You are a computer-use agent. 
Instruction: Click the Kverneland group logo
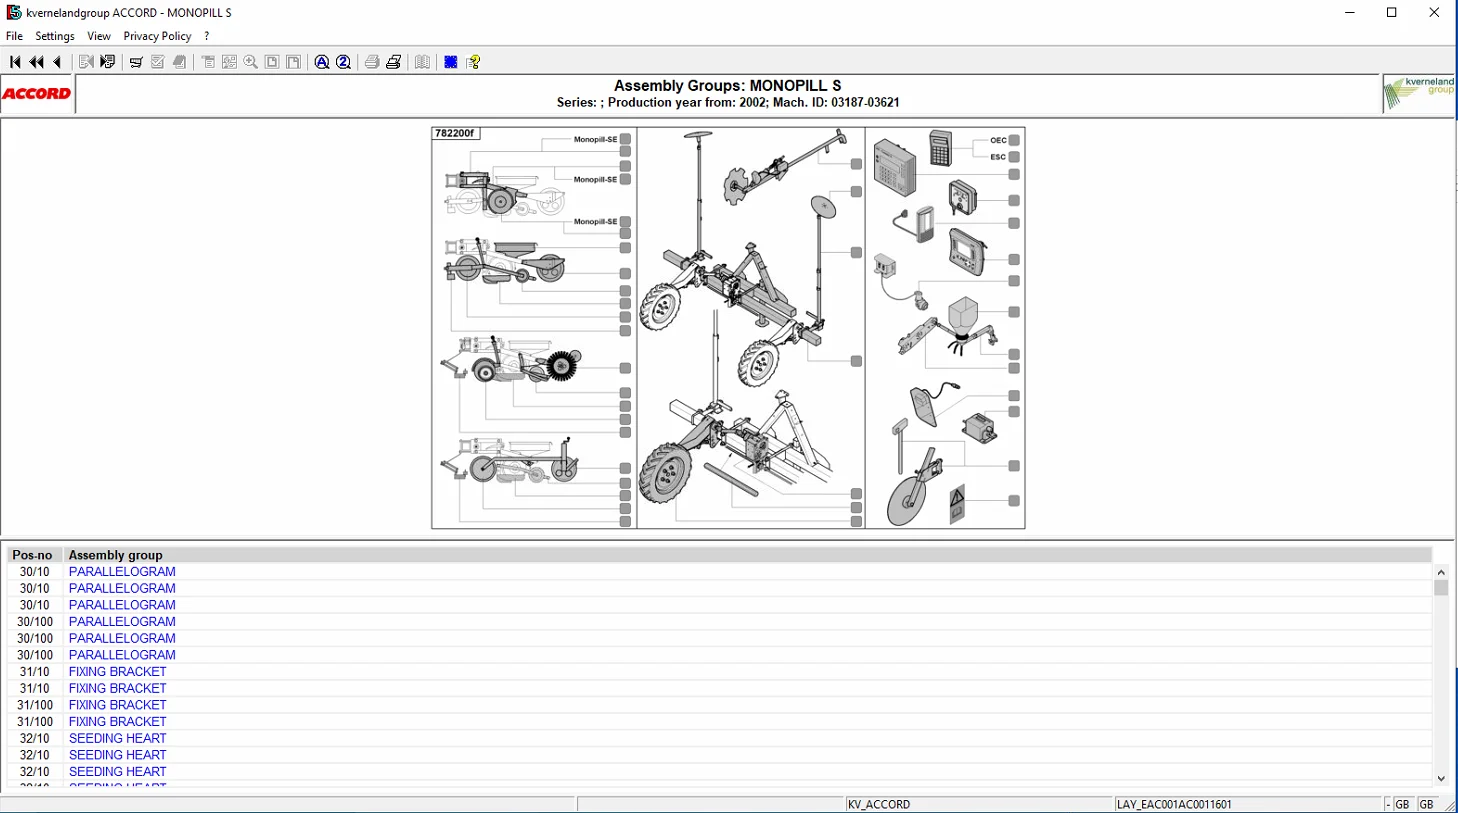(1419, 94)
